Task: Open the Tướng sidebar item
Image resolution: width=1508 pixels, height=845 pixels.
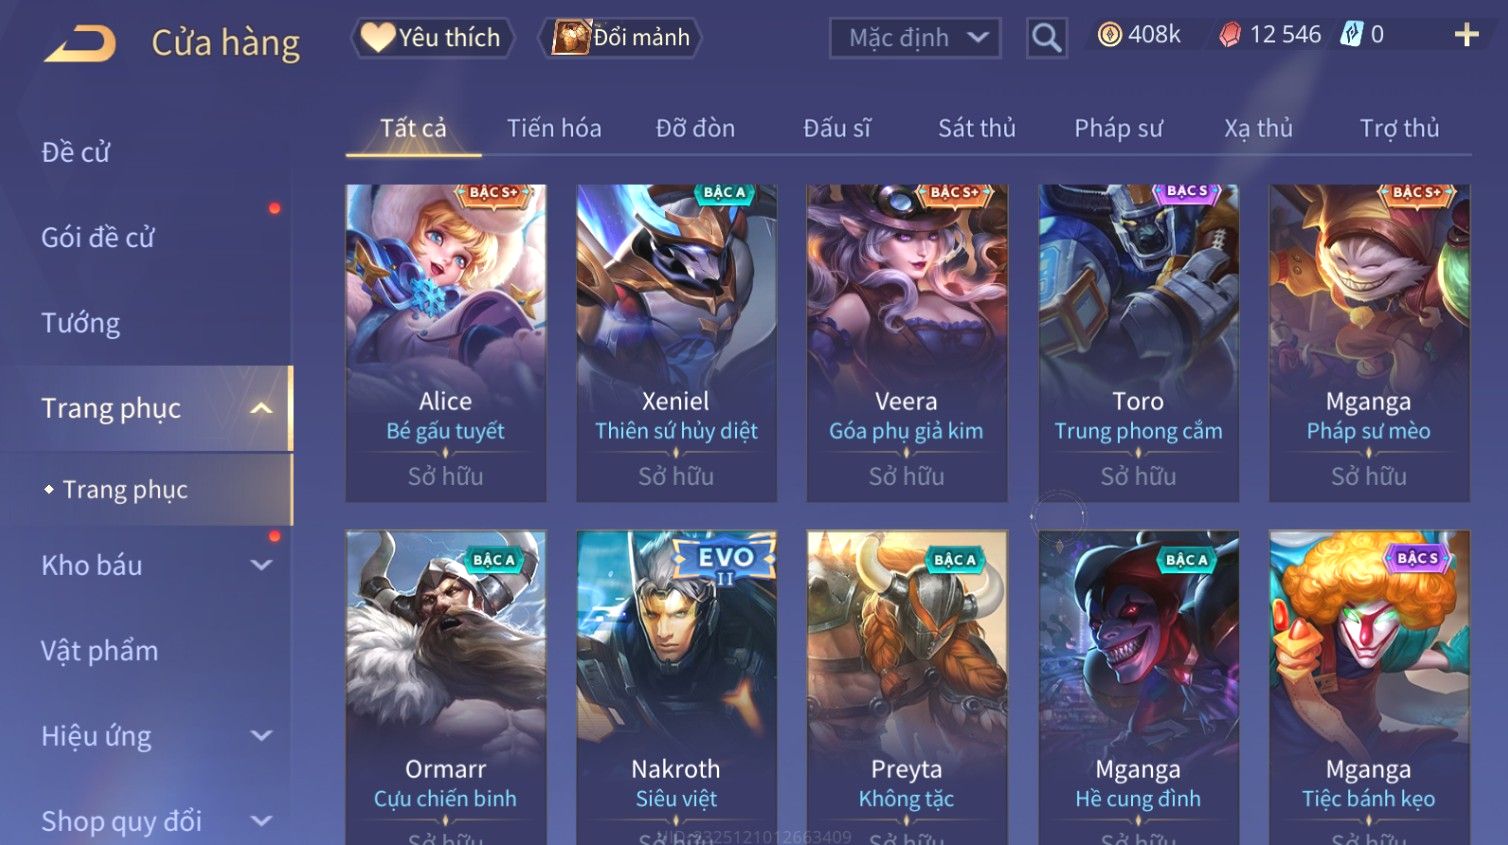Action: coord(81,323)
